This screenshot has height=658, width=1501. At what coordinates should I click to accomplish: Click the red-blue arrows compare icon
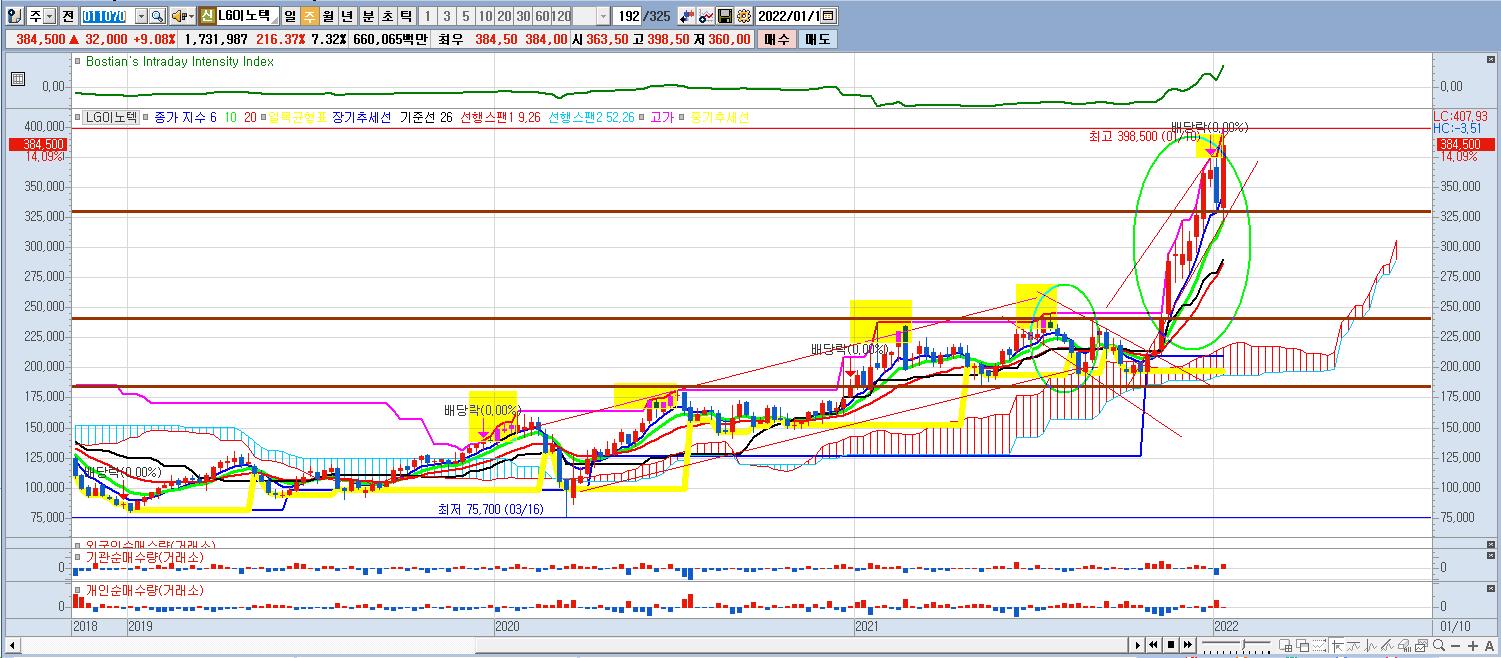[687, 16]
